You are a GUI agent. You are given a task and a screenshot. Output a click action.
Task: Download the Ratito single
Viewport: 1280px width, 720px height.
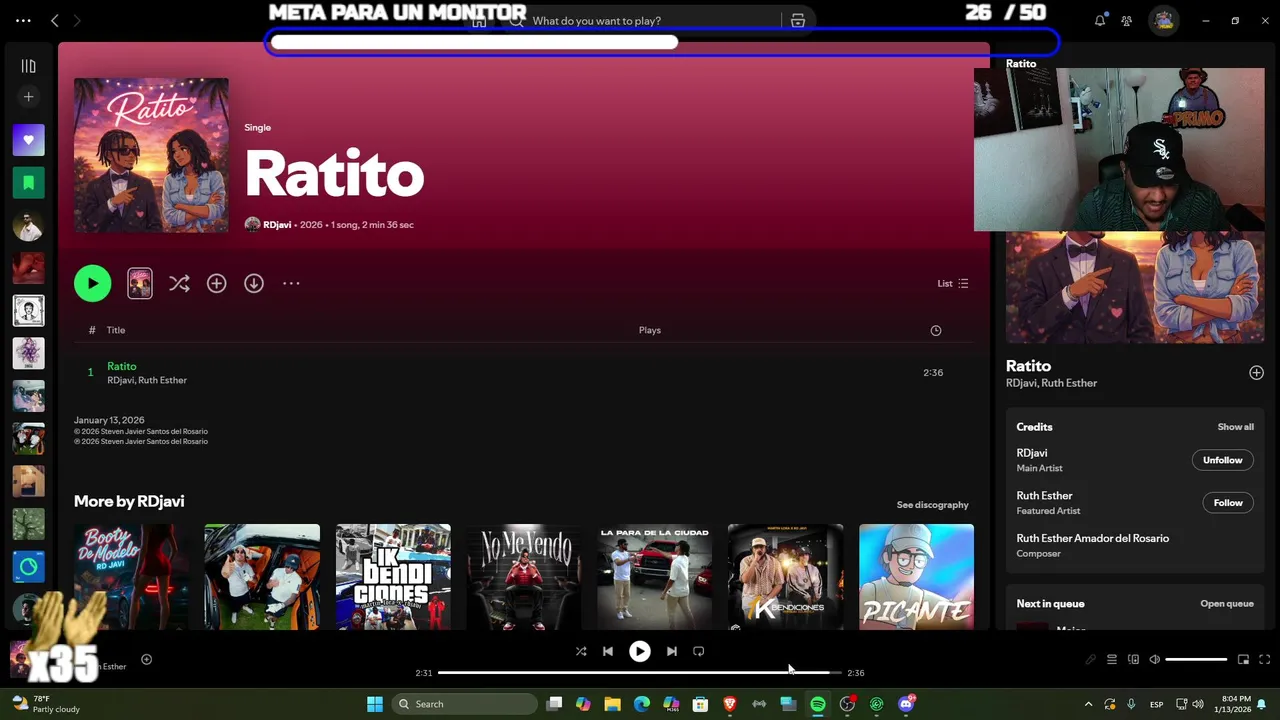coord(254,283)
